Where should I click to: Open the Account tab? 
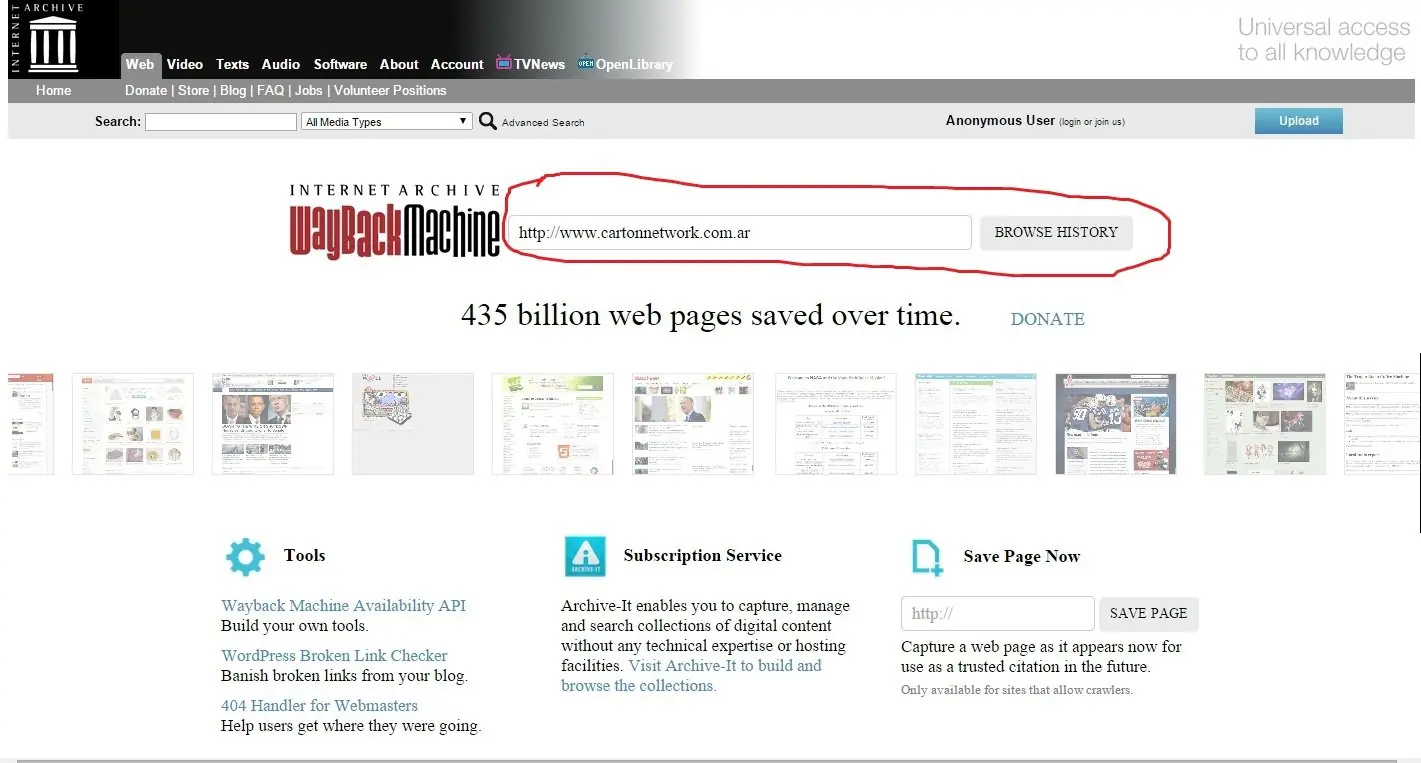[x=457, y=64]
